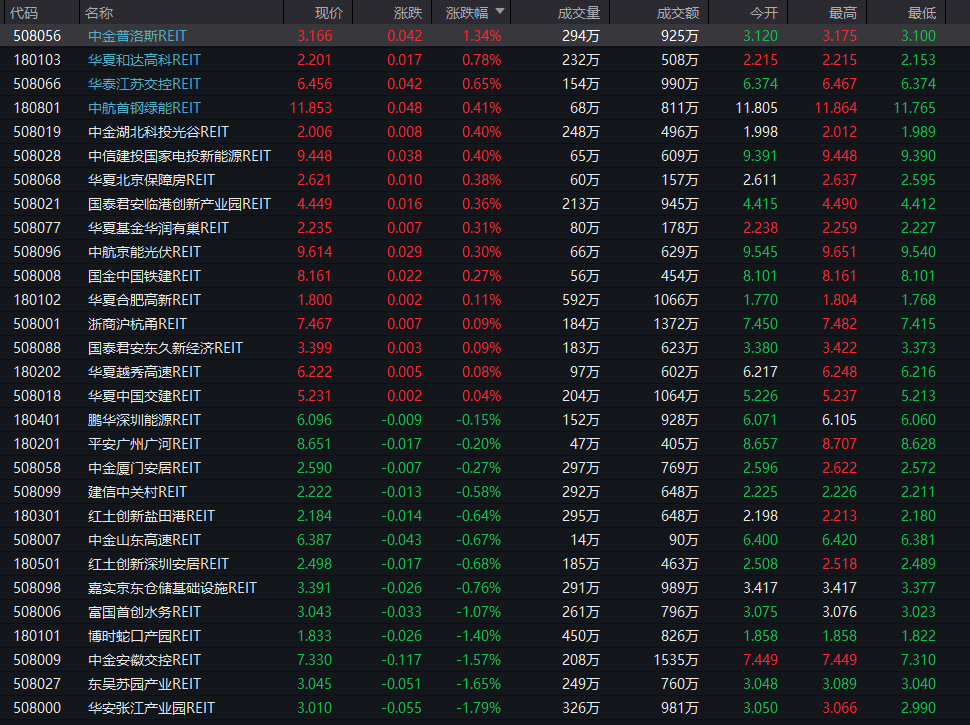Click highest price 8.707
The width and height of the screenshot is (970, 725).
(x=839, y=444)
